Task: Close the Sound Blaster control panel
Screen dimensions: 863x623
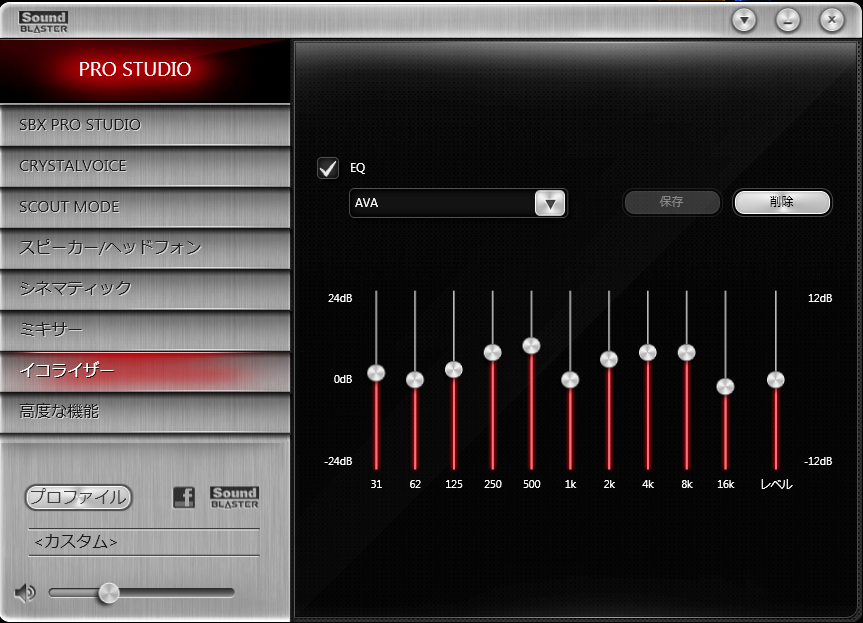Action: 832,20
